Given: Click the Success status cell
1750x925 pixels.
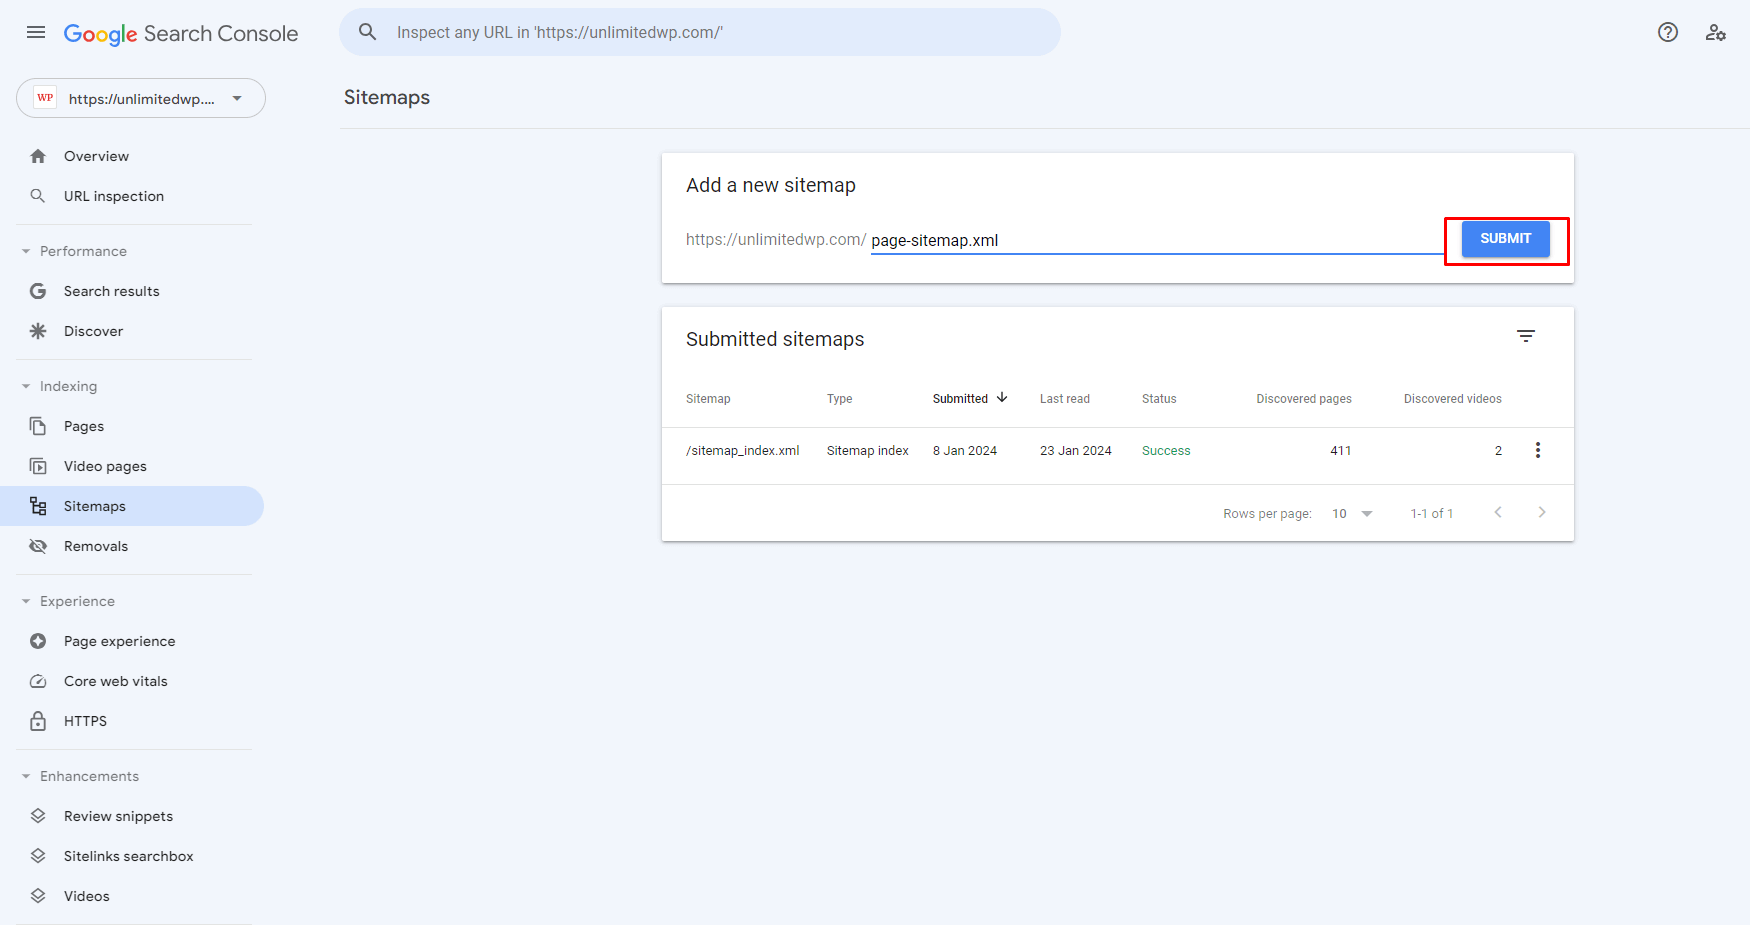Looking at the screenshot, I should 1166,451.
